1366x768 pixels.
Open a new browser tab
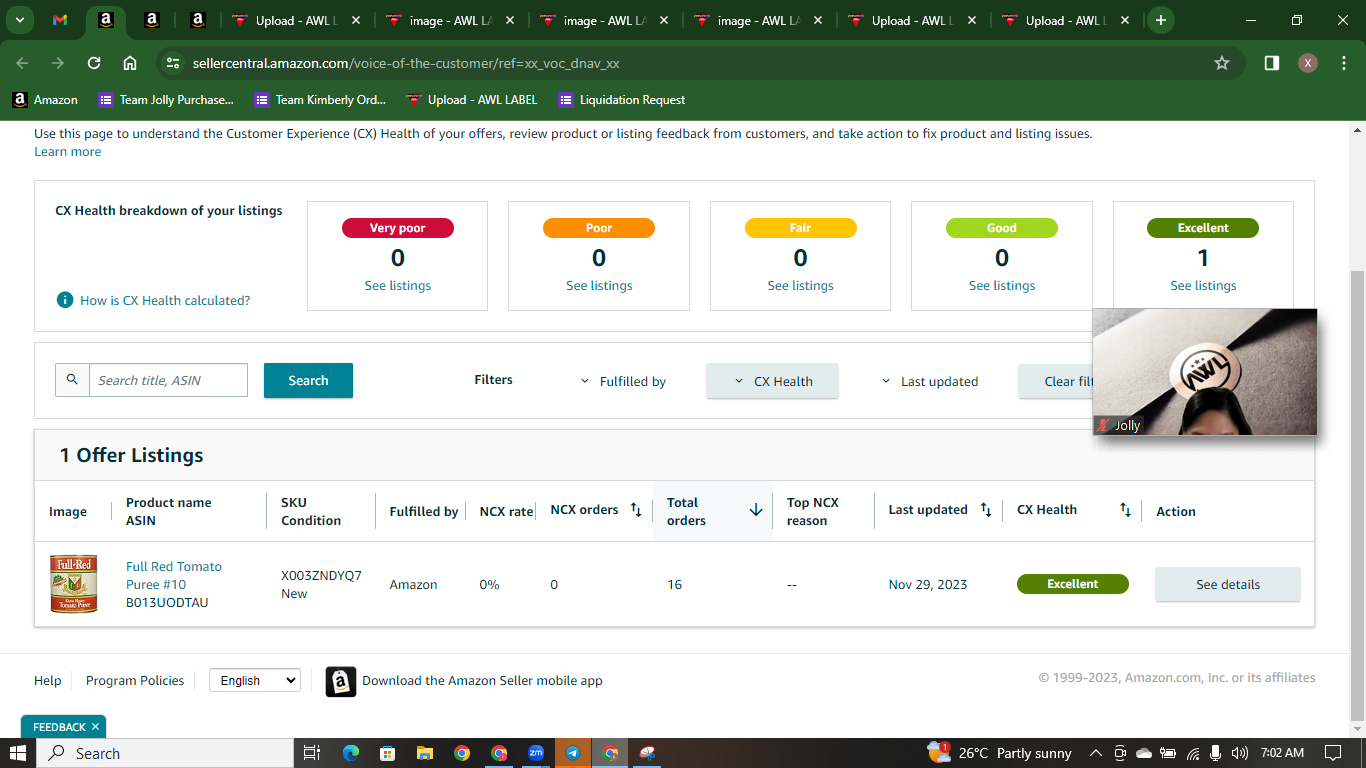pyautogui.click(x=1160, y=20)
